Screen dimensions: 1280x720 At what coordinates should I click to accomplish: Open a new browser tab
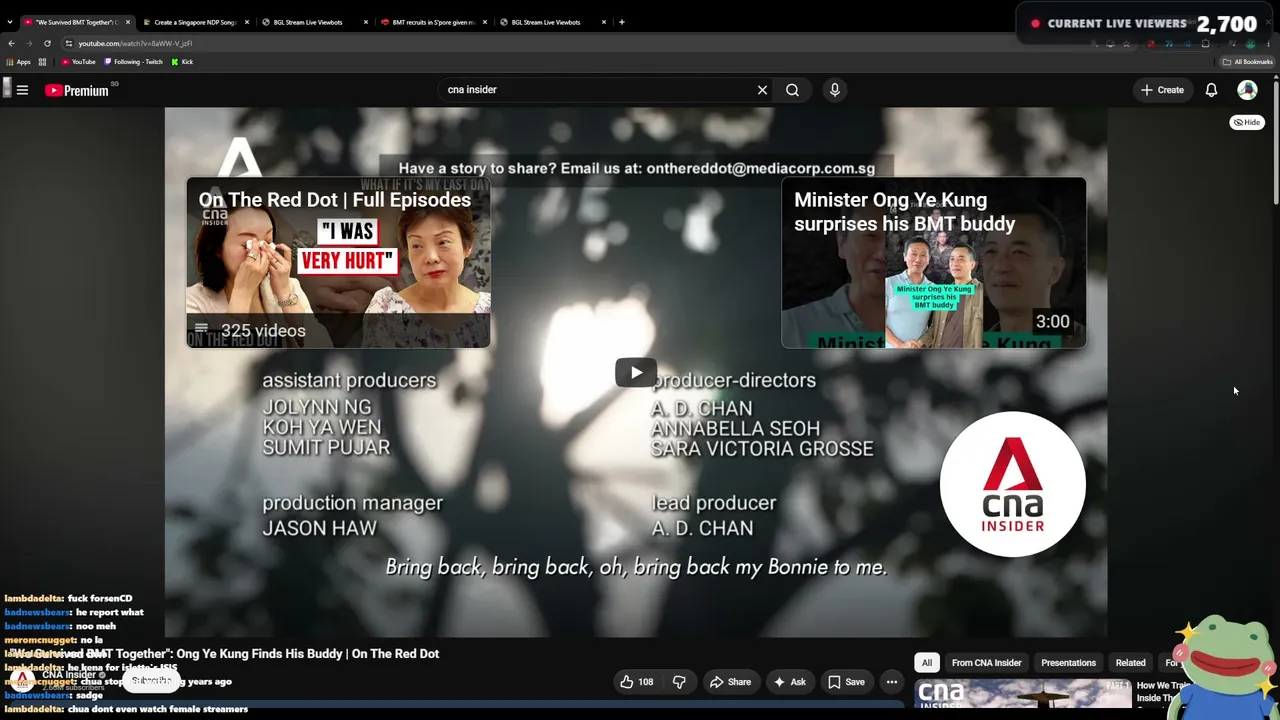(621, 22)
